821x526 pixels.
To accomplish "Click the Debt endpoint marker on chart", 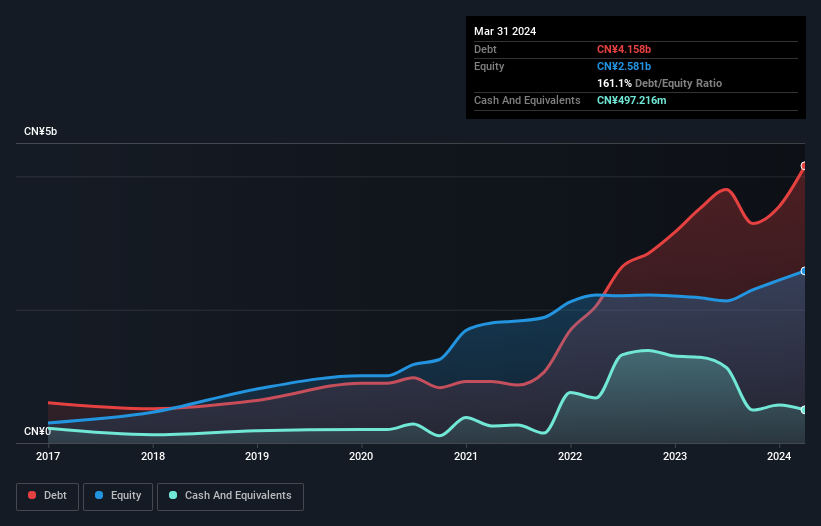I will point(804,166).
